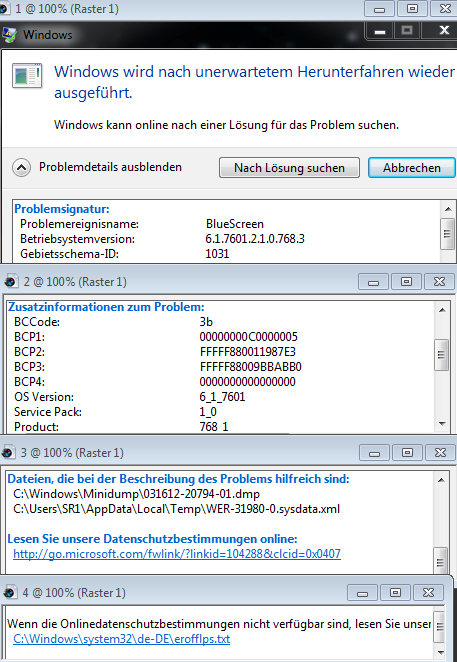Image resolution: width=457 pixels, height=662 pixels.
Task: Click 'Zusatzinformationen zum Problem:' heading
Action: coord(106,307)
